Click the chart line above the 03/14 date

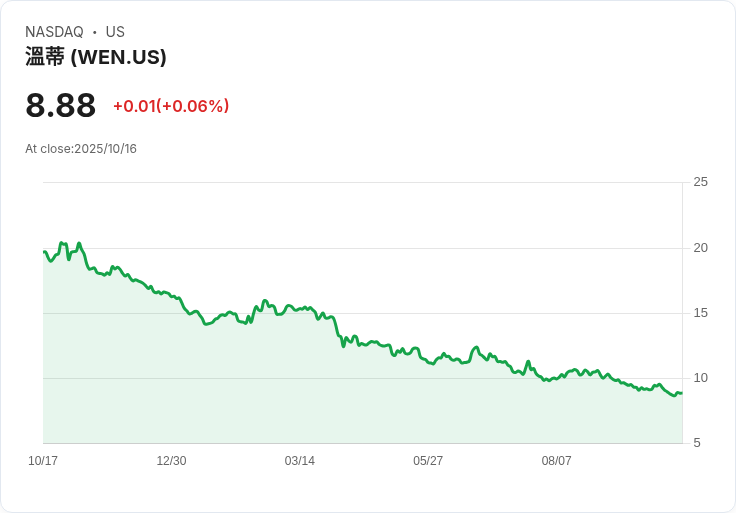pos(300,308)
